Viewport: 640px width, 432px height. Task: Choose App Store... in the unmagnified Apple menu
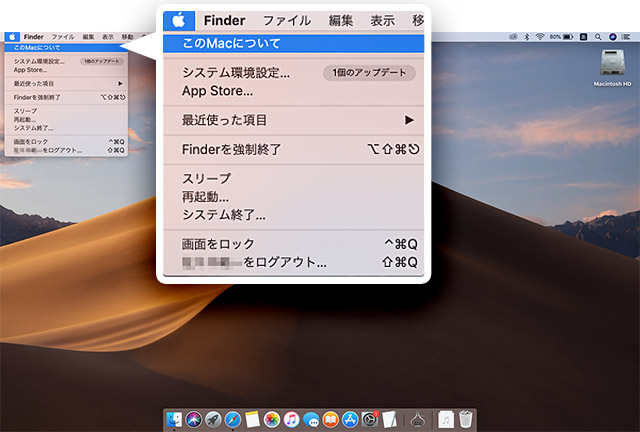tap(66, 70)
